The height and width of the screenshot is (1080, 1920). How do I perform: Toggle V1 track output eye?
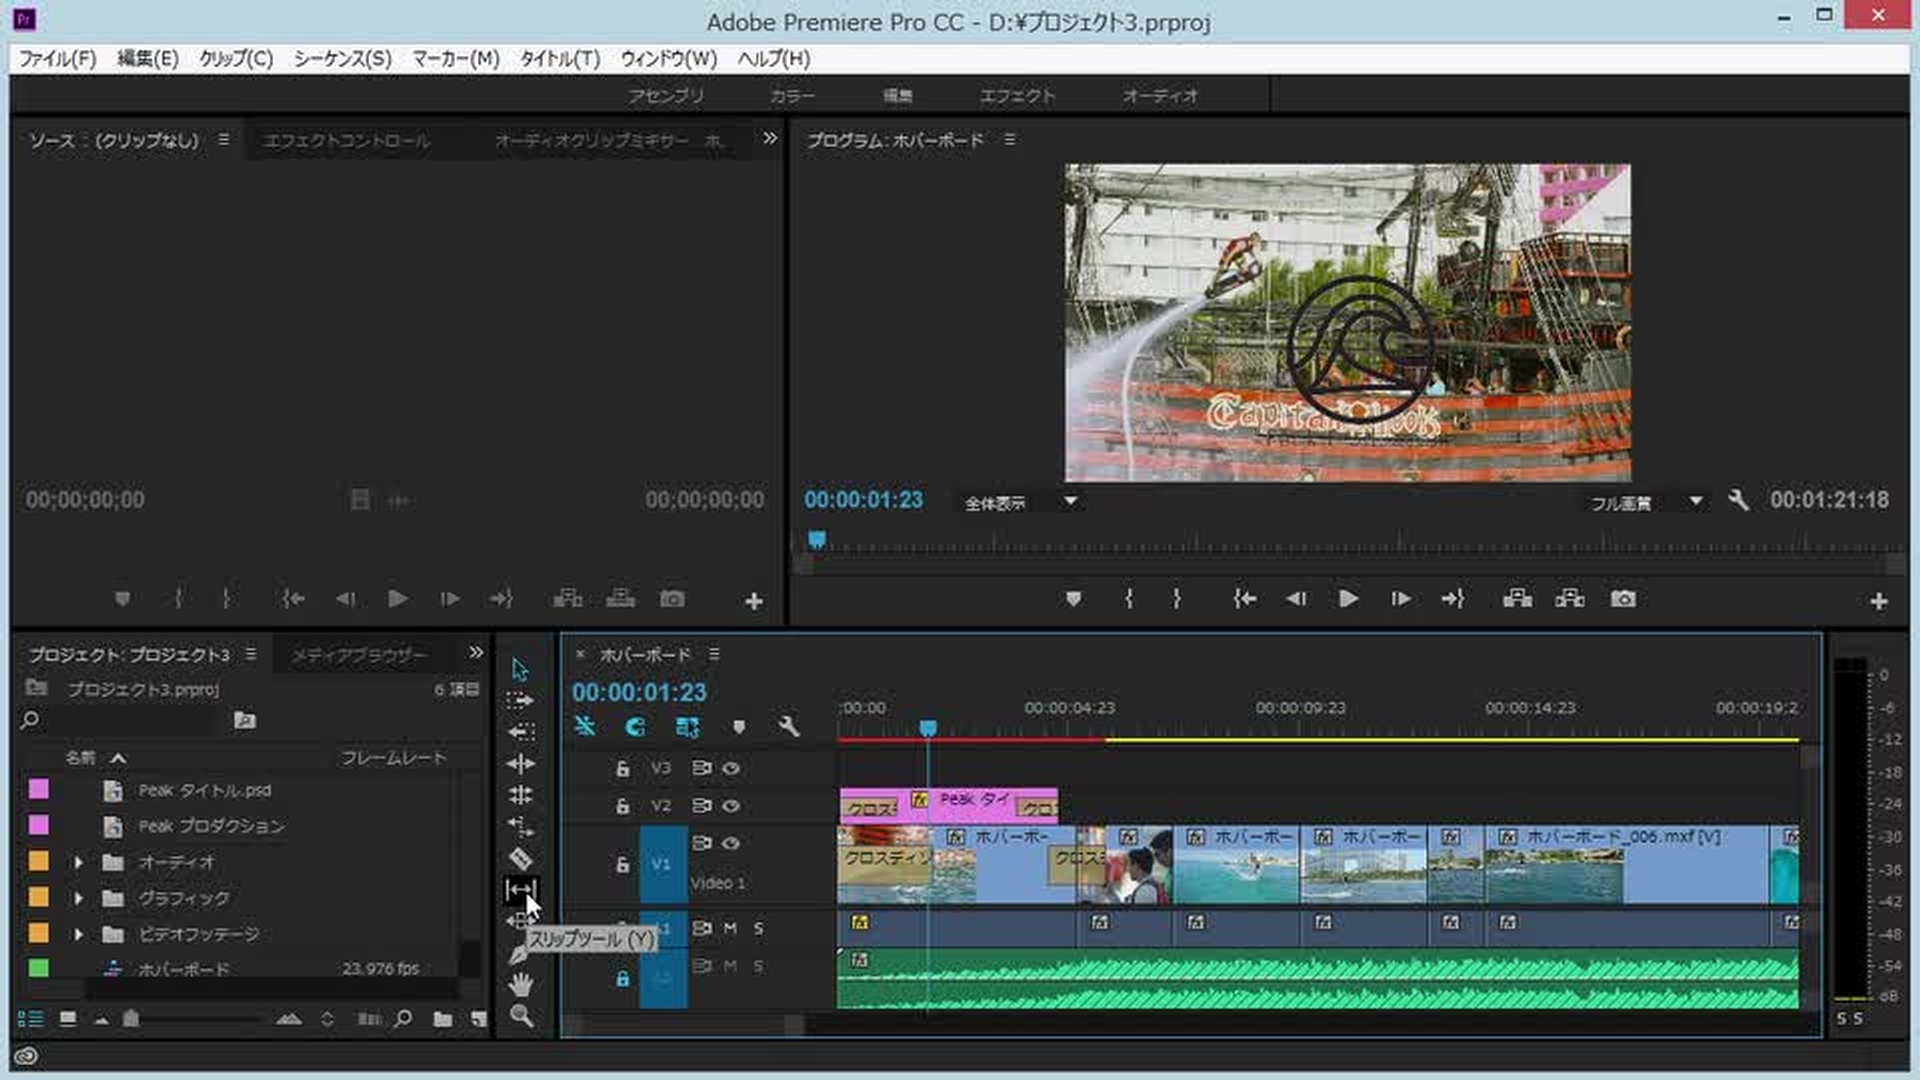(x=731, y=844)
